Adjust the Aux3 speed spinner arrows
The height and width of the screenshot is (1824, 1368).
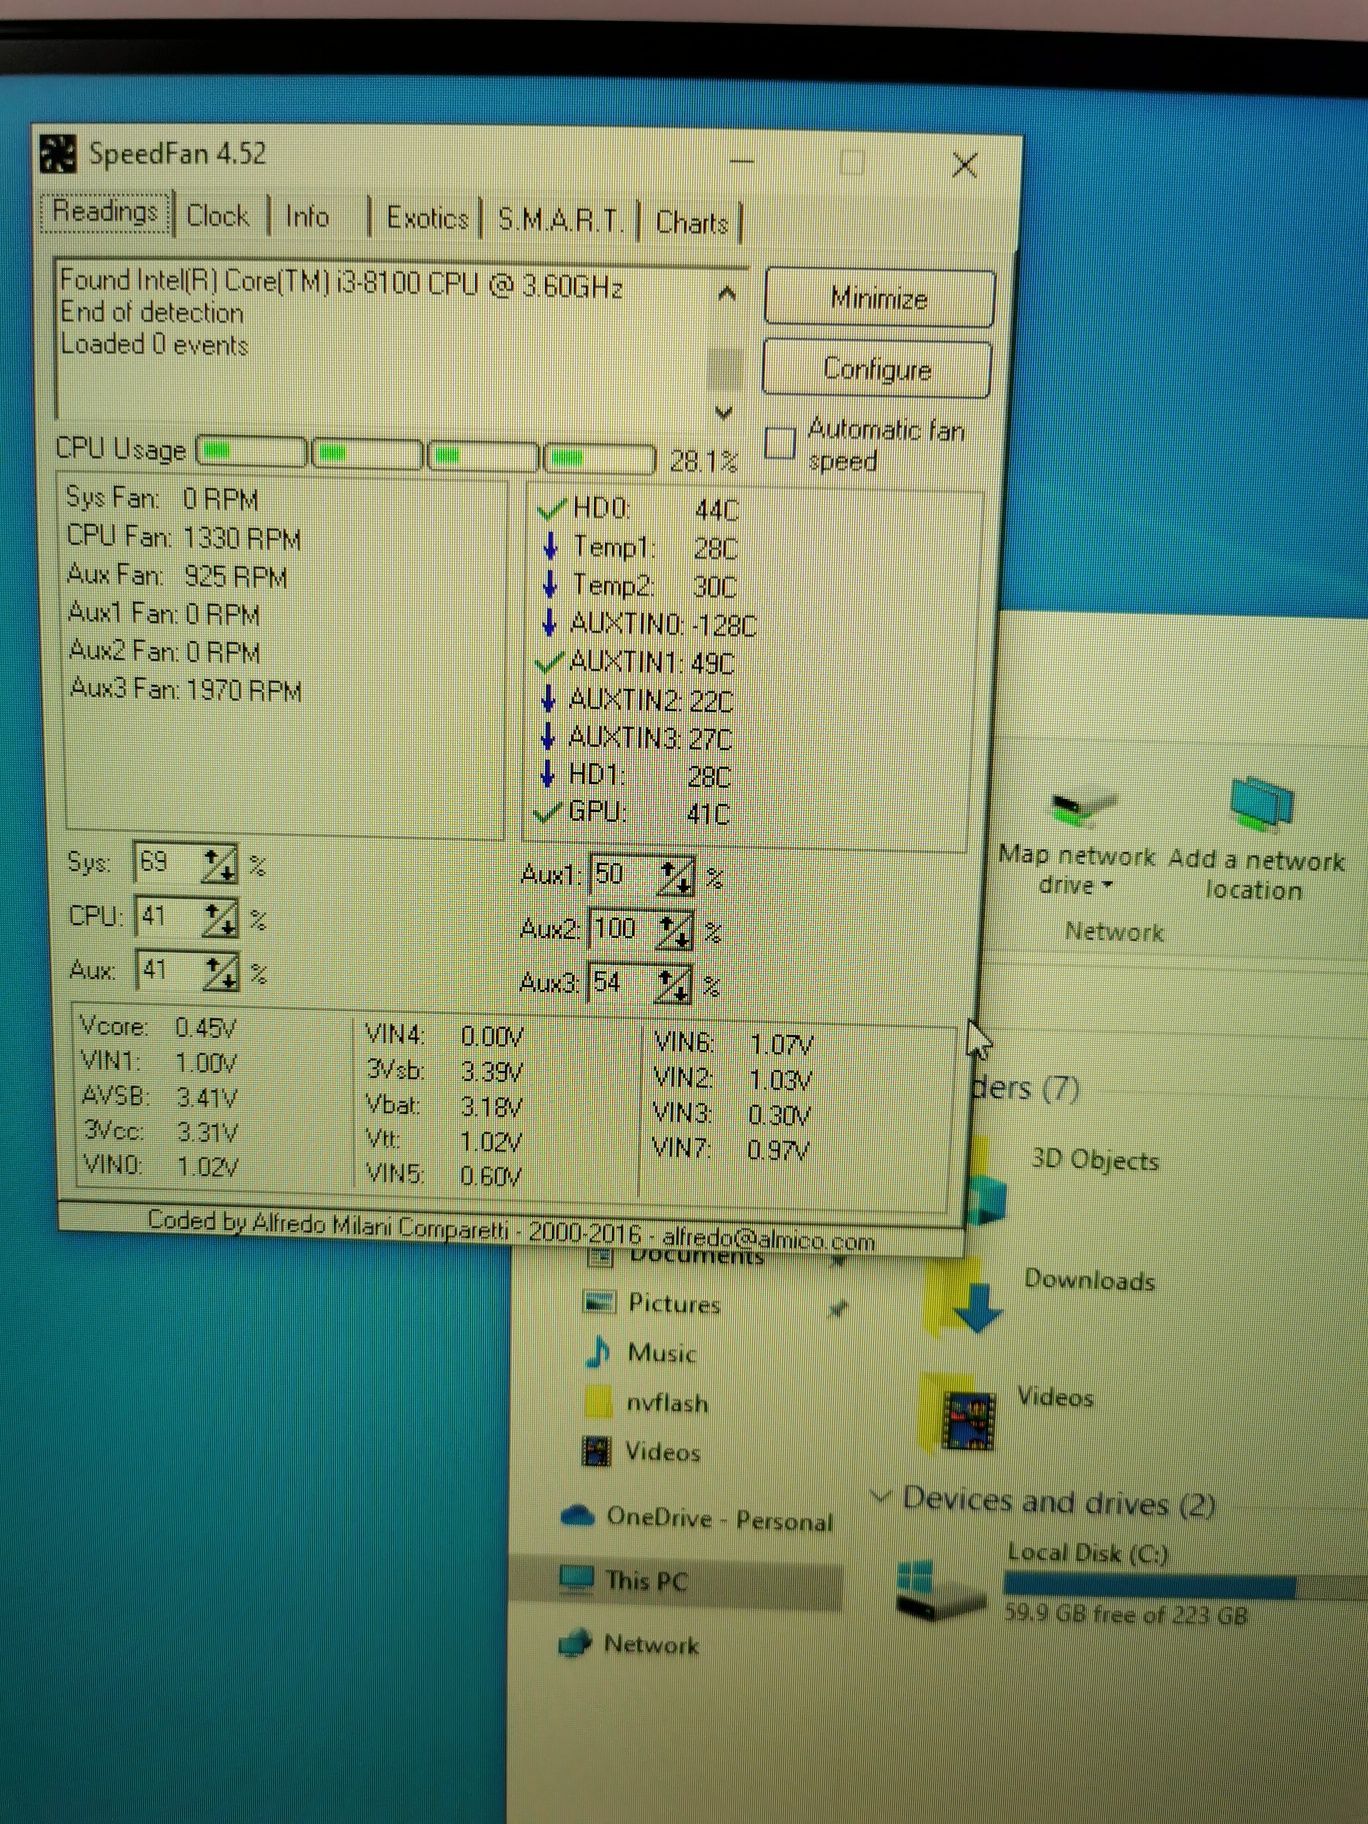click(x=672, y=985)
